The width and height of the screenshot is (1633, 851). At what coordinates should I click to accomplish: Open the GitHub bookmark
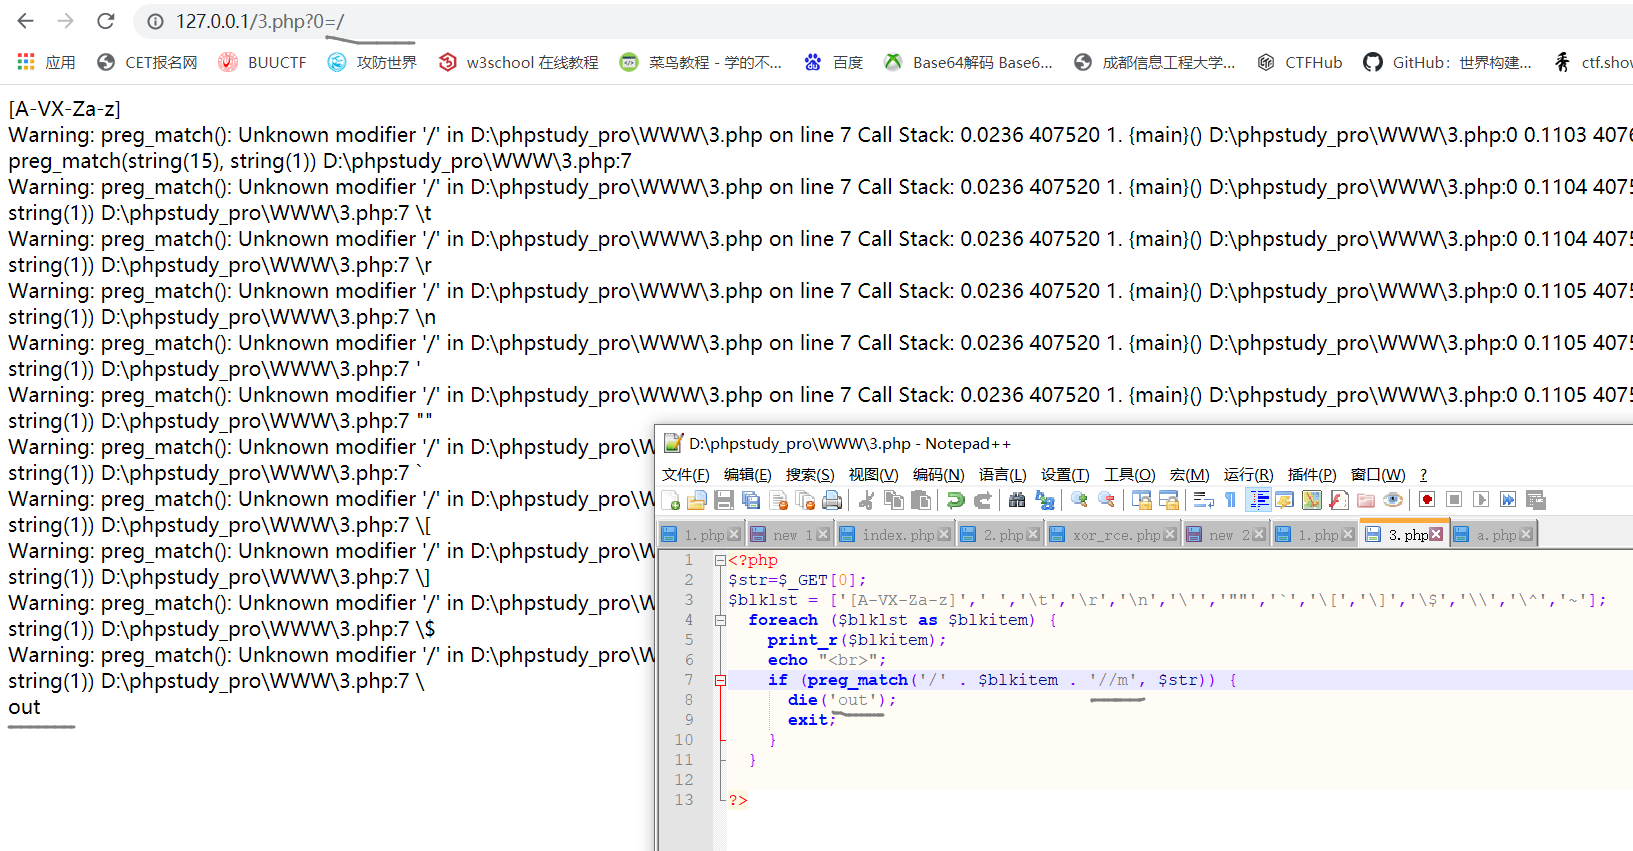pyautogui.click(x=1448, y=62)
